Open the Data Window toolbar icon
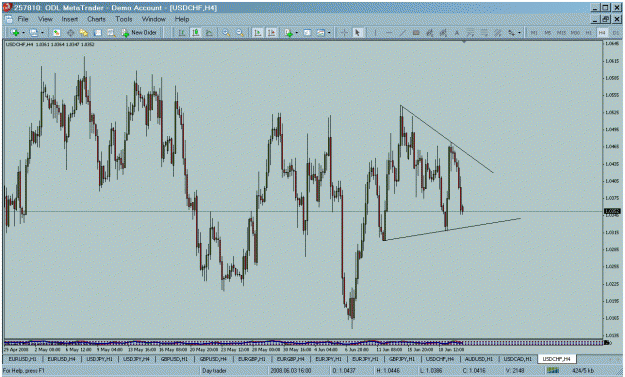Screen dimensions: 625x377 coord(70,33)
